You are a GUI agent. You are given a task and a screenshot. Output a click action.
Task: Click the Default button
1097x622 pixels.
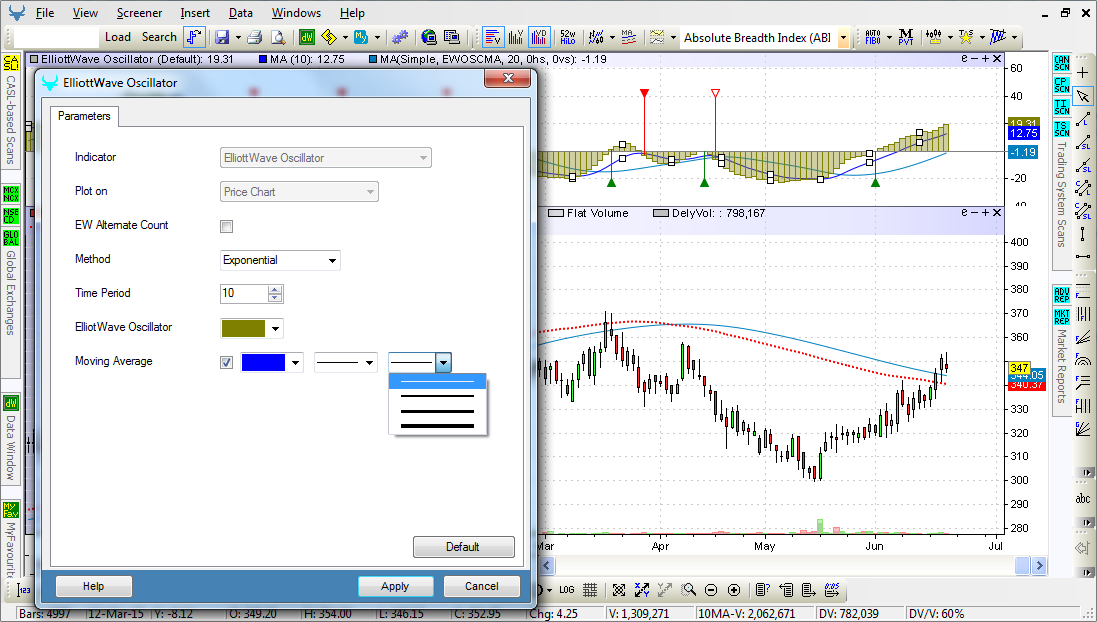click(x=463, y=547)
